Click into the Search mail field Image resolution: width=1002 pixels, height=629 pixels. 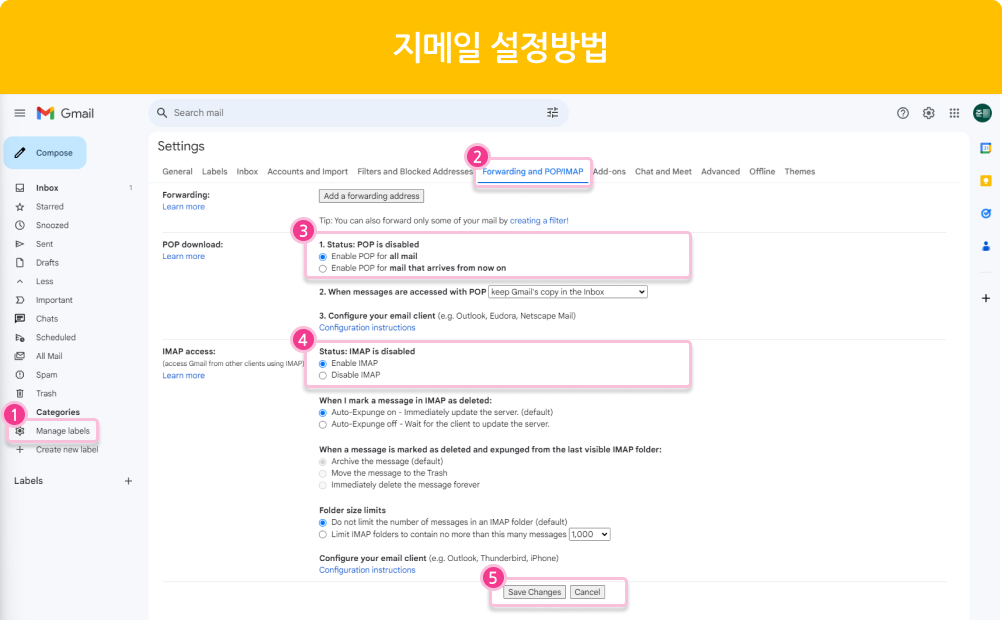coord(358,113)
